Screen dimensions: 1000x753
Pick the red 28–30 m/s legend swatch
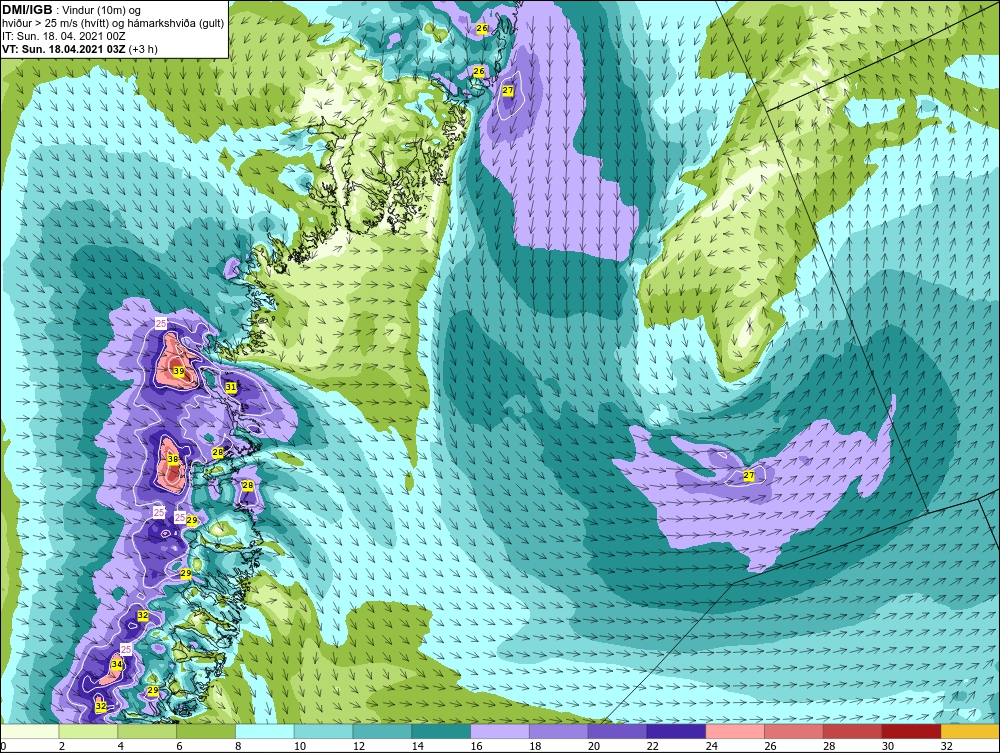pos(853,731)
